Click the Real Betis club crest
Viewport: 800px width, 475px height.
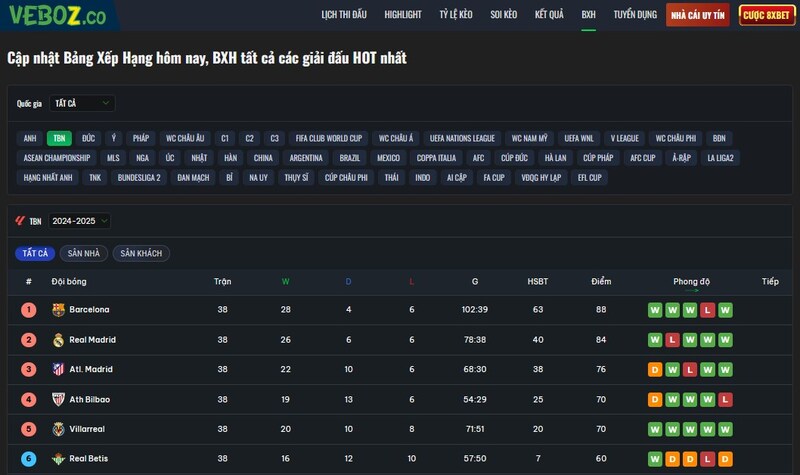(x=59, y=459)
